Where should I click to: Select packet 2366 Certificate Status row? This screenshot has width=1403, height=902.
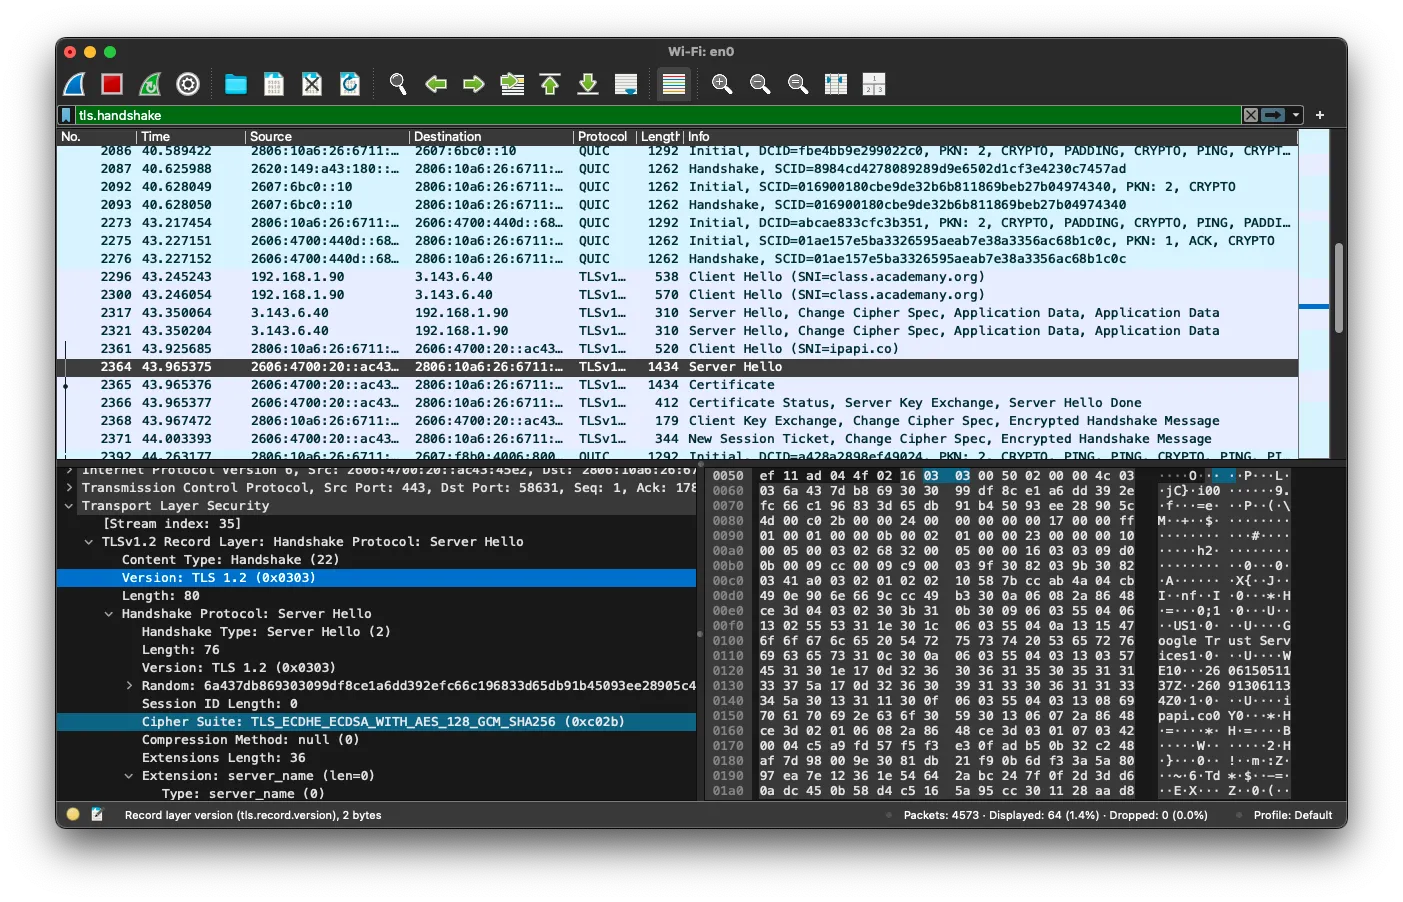[x=677, y=403]
